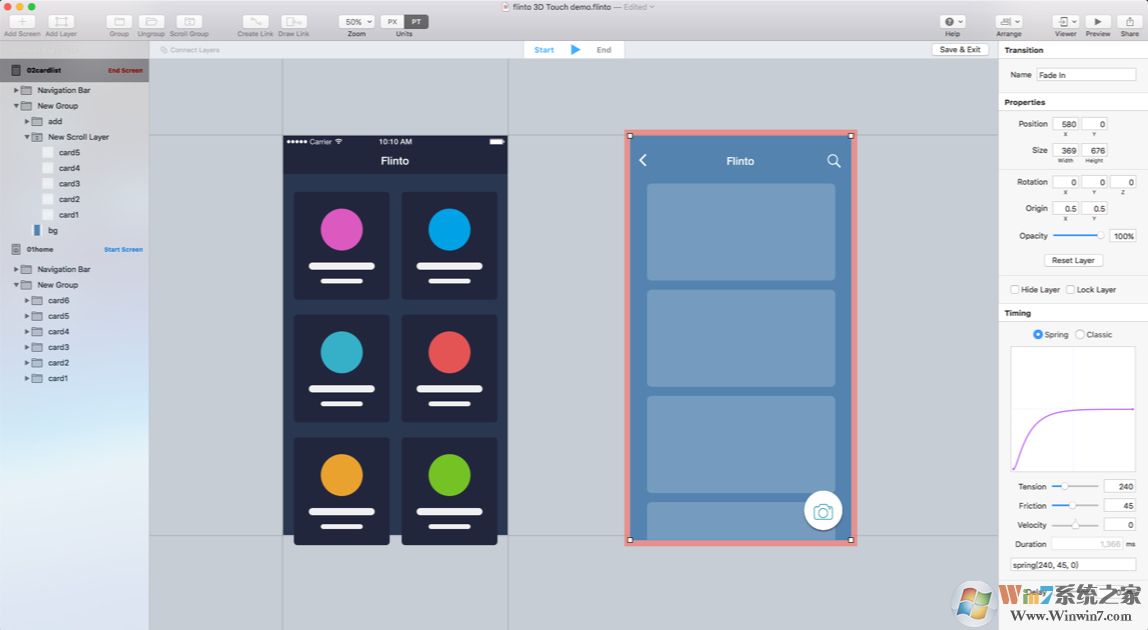The width and height of the screenshot is (1148, 630).
Task: Adjust the Velocity slider
Action: [x=1075, y=525]
